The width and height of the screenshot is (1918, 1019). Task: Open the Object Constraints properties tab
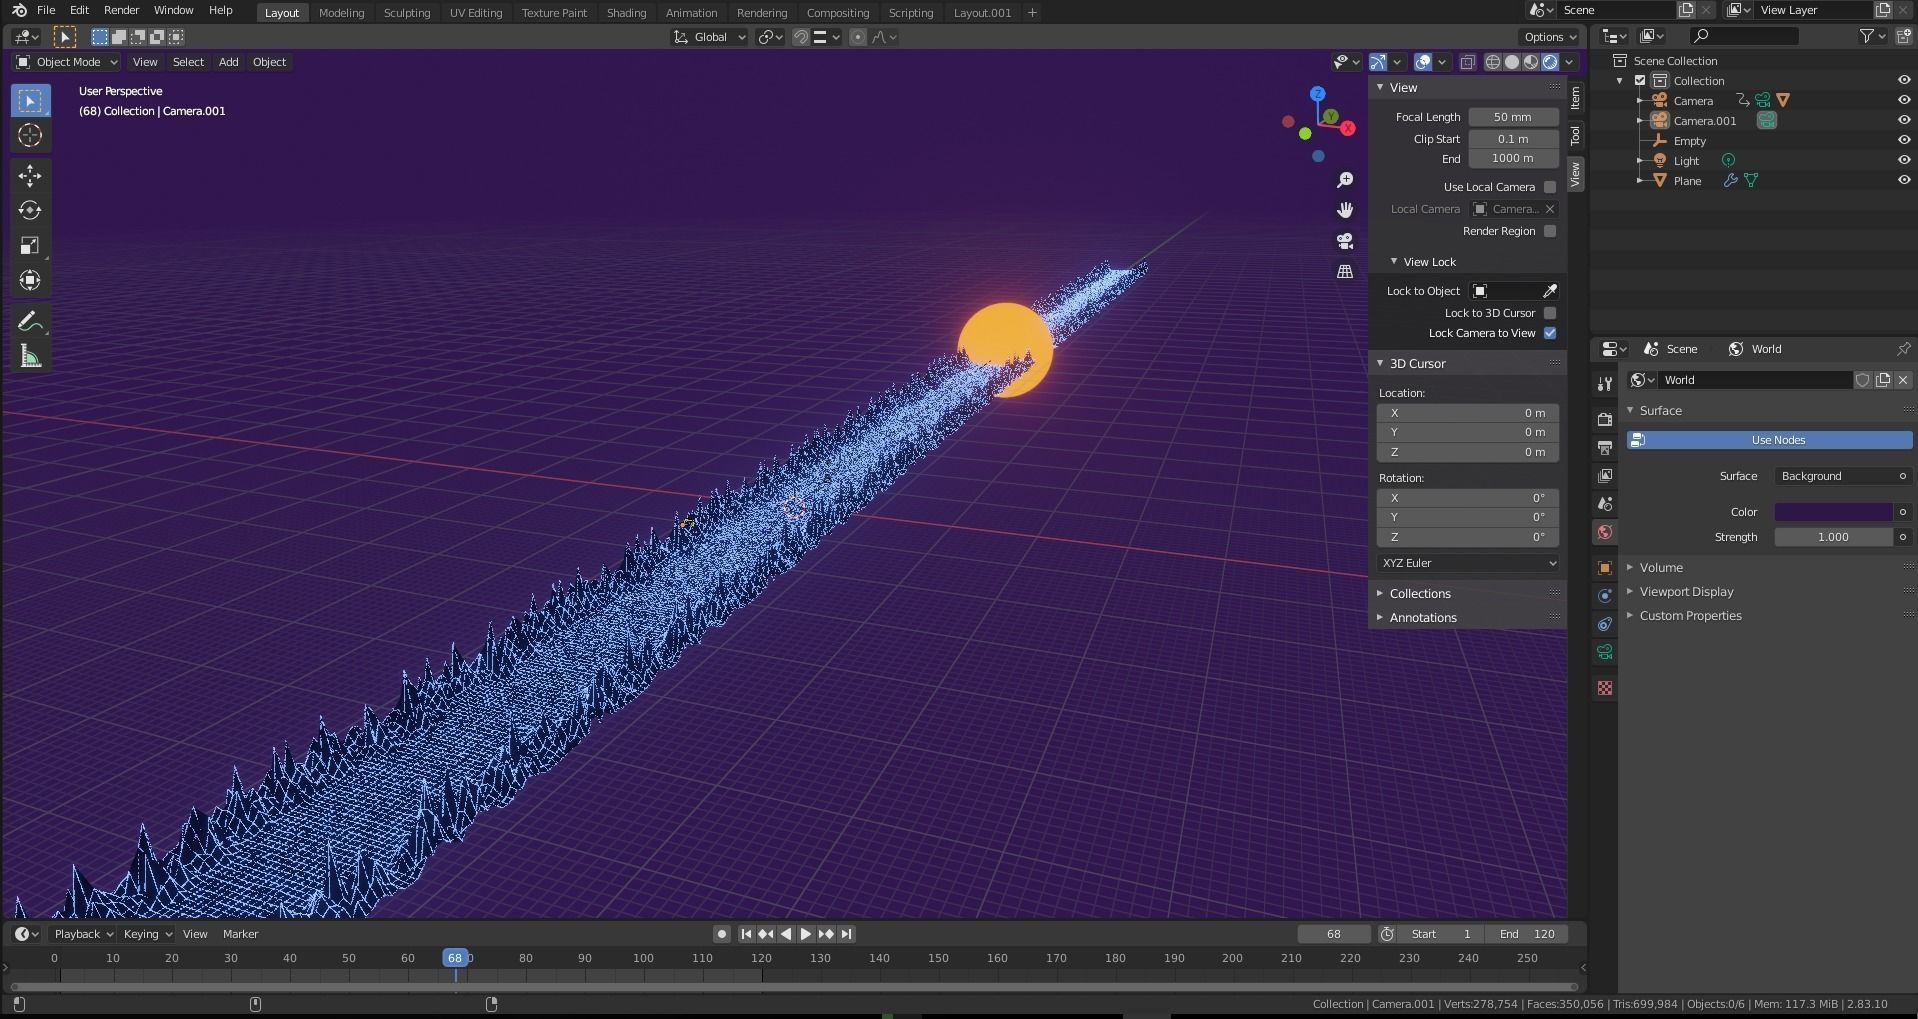1605,623
